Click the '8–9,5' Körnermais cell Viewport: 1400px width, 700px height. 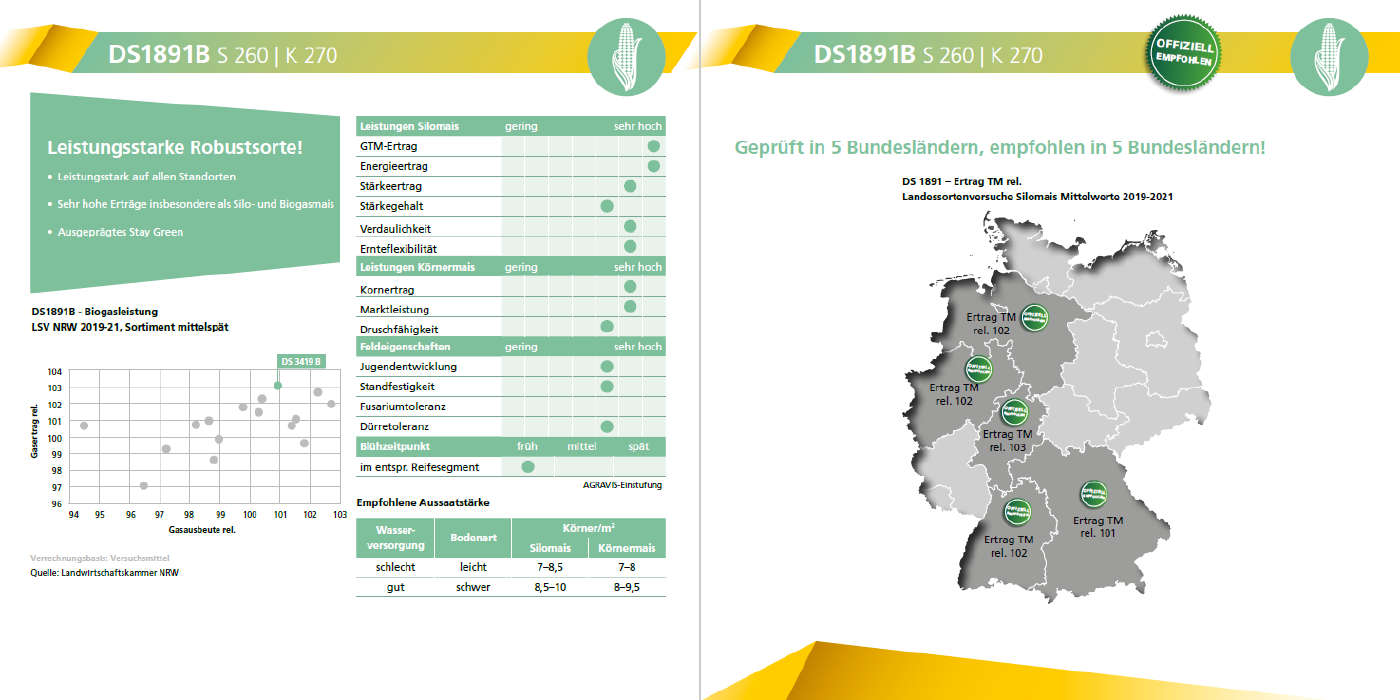[x=627, y=587]
